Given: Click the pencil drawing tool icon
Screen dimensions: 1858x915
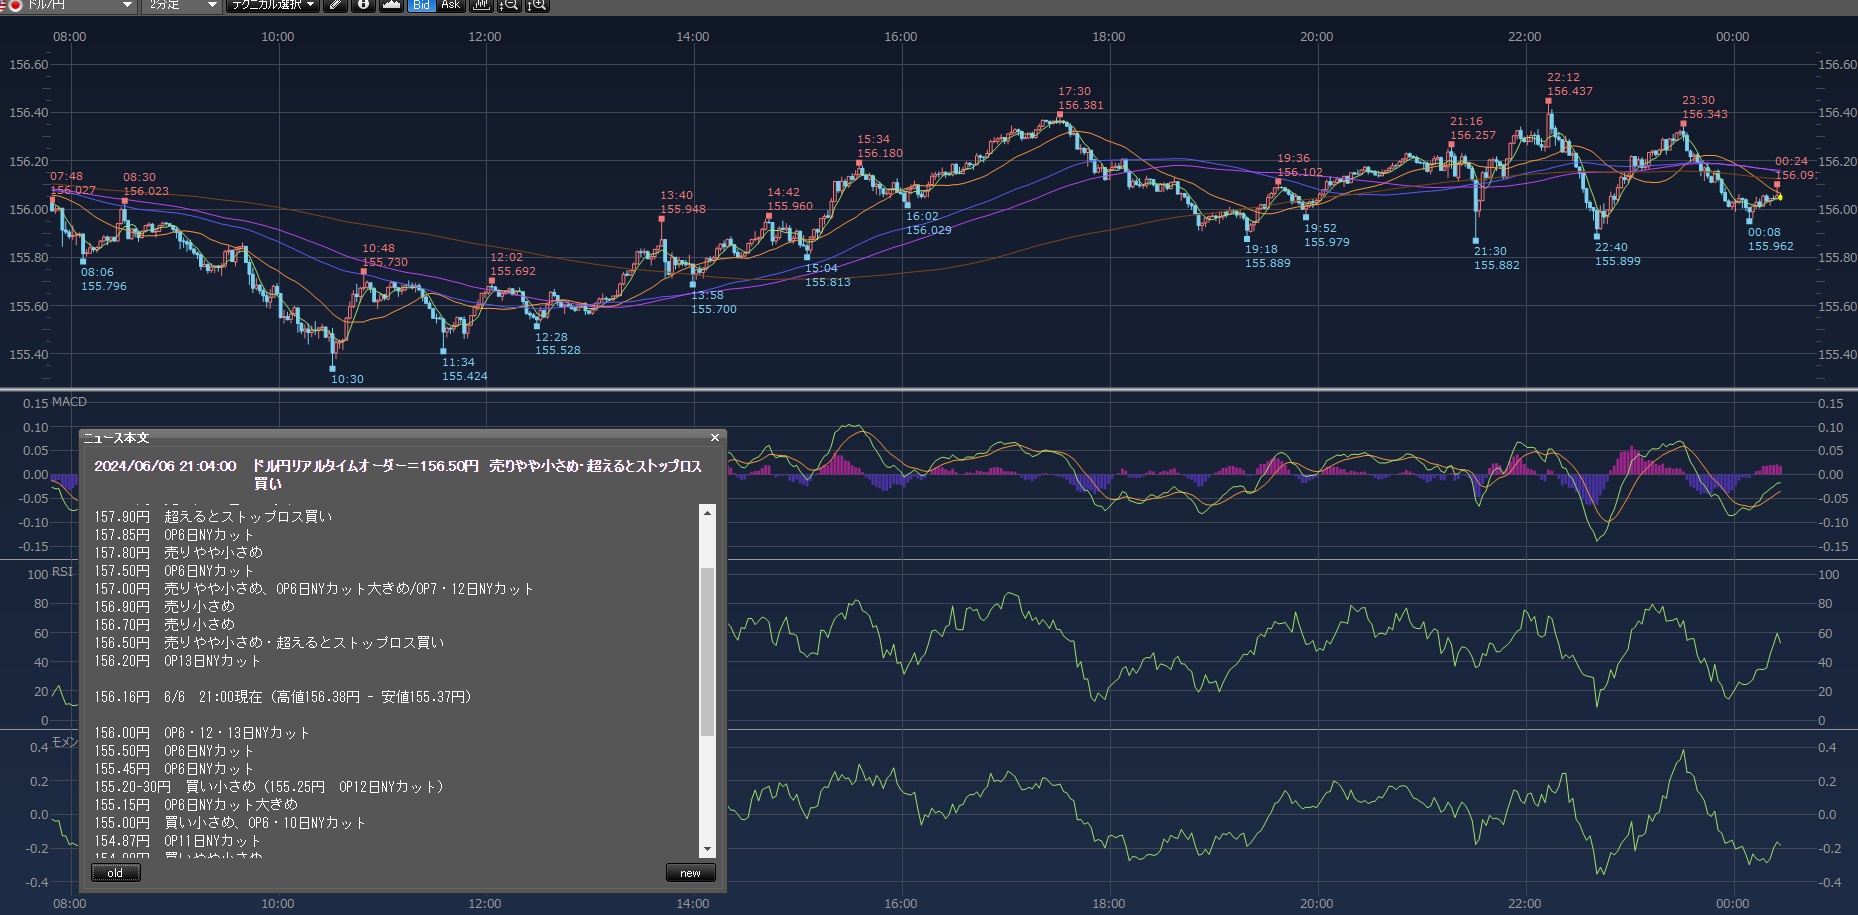Looking at the screenshot, I should 336,5.
